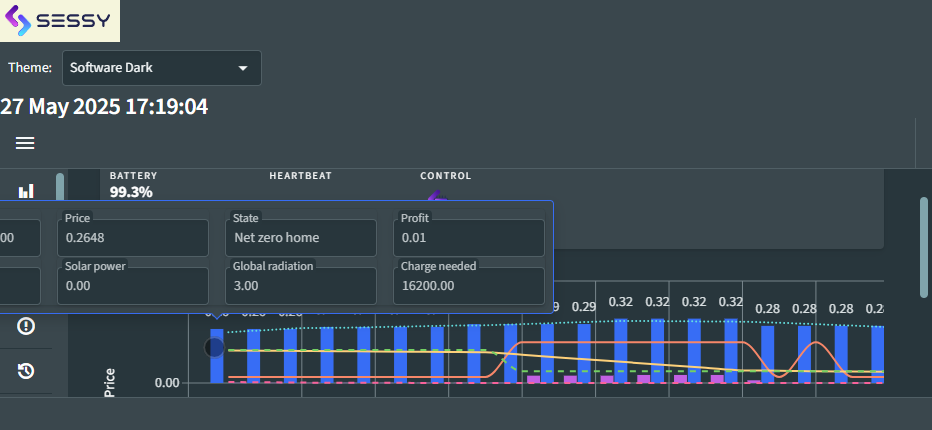Open the history clock sidebar icon

[26, 371]
